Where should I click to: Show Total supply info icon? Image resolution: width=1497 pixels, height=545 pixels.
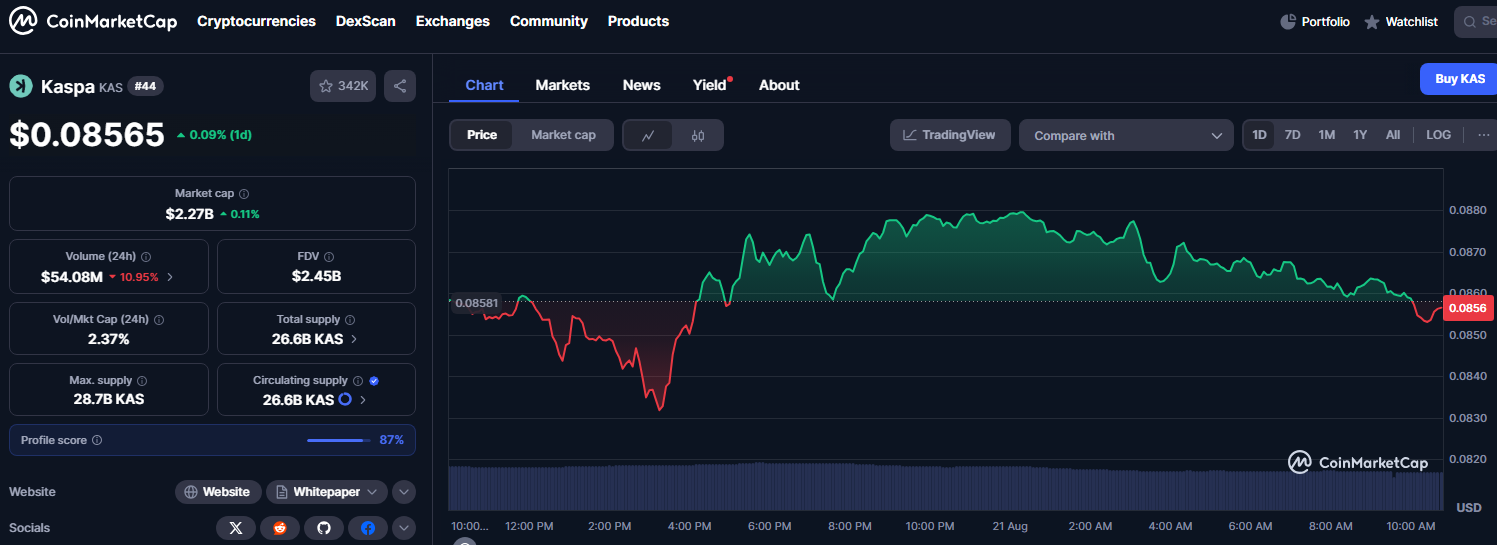click(351, 320)
